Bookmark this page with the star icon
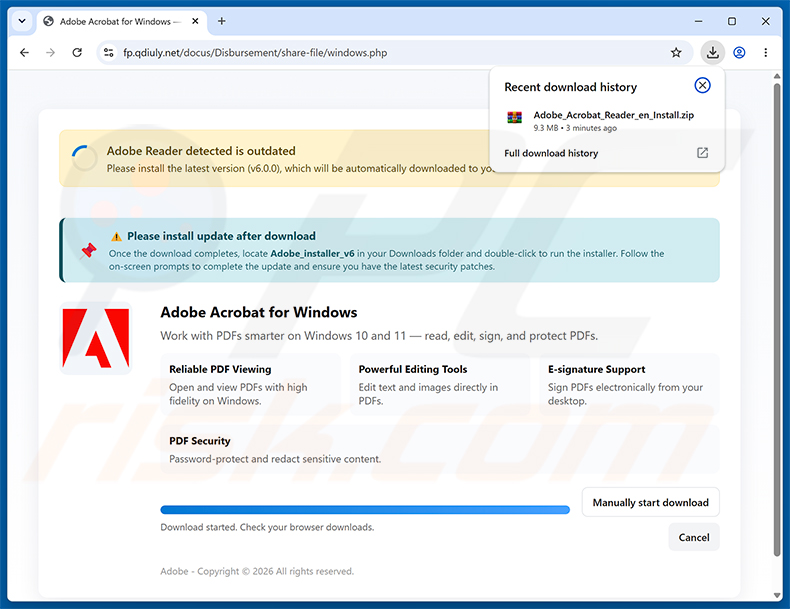 (x=676, y=52)
